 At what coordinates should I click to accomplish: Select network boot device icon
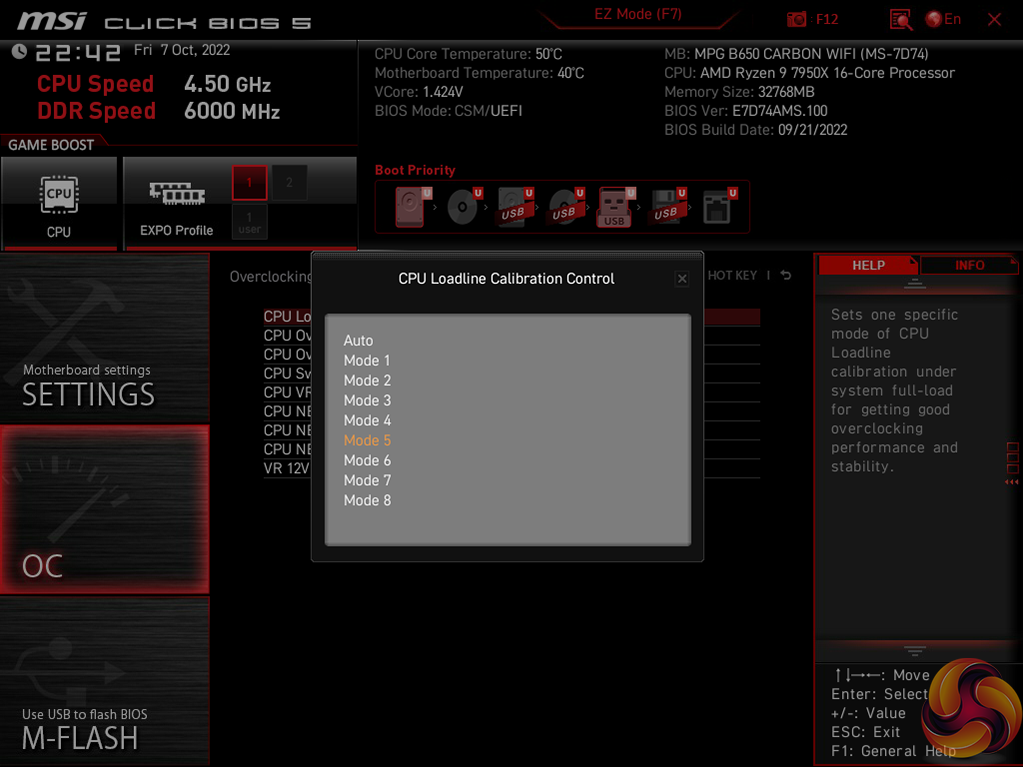click(718, 207)
